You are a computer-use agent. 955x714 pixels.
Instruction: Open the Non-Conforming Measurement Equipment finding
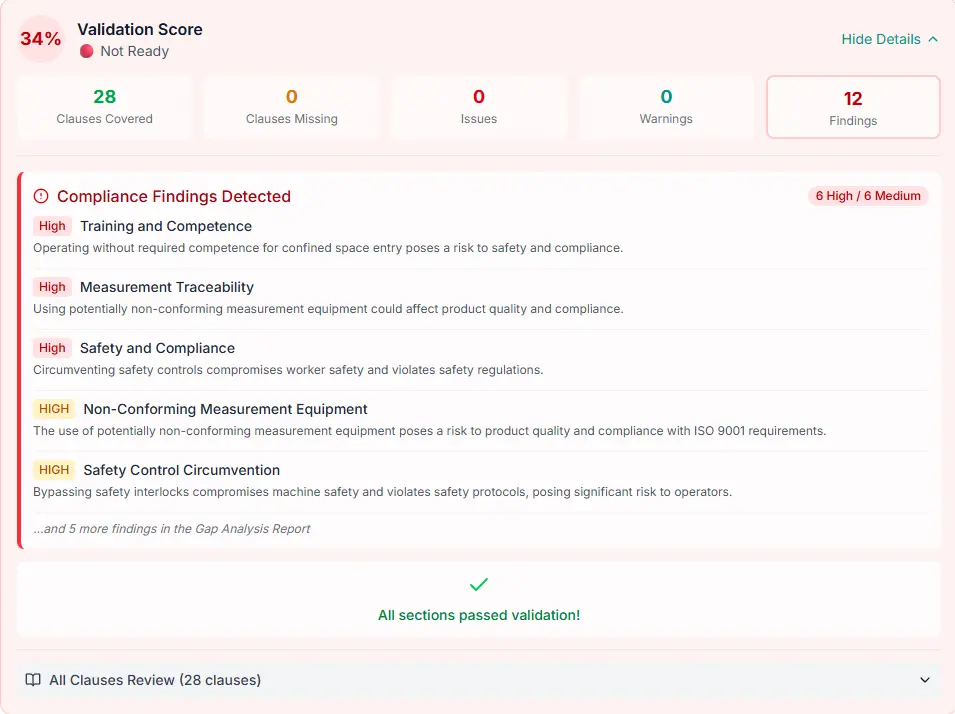pyautogui.click(x=225, y=409)
